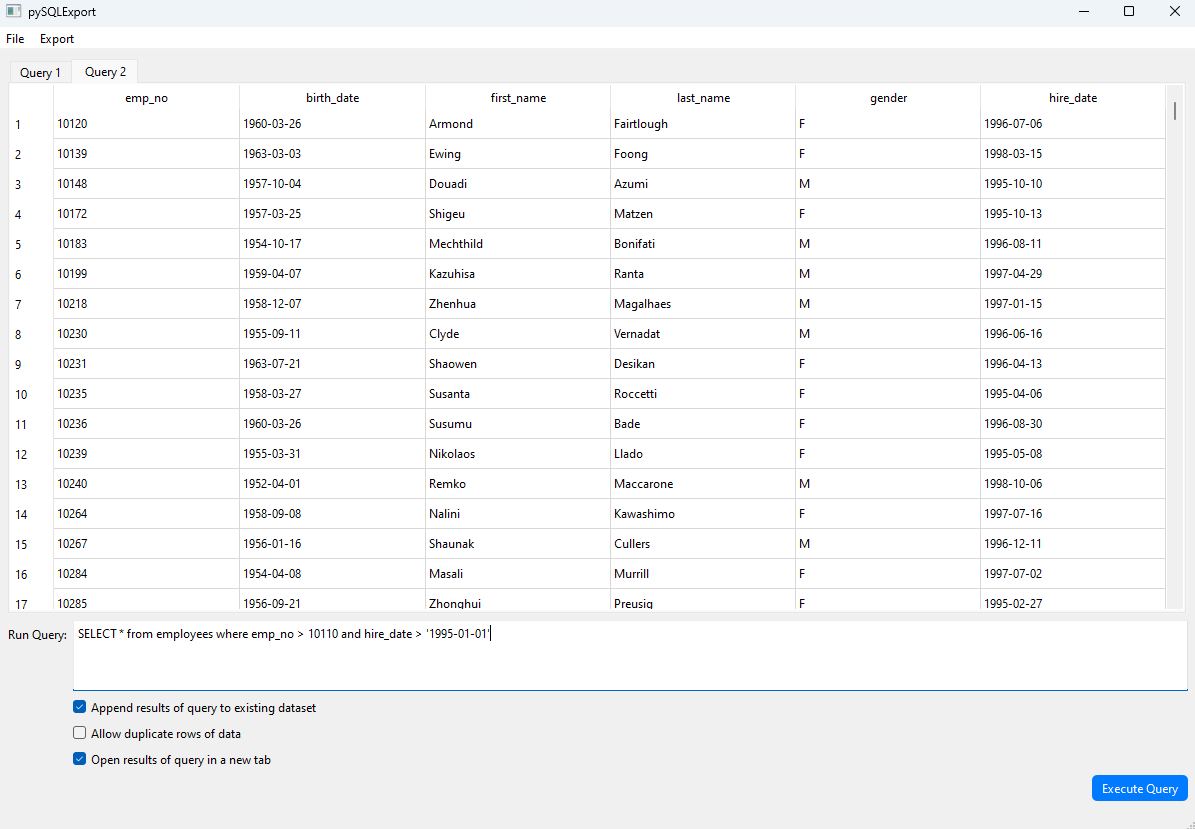Image resolution: width=1195 pixels, height=829 pixels.
Task: Click hire date cell 1998-10-06
Action: point(1073,484)
